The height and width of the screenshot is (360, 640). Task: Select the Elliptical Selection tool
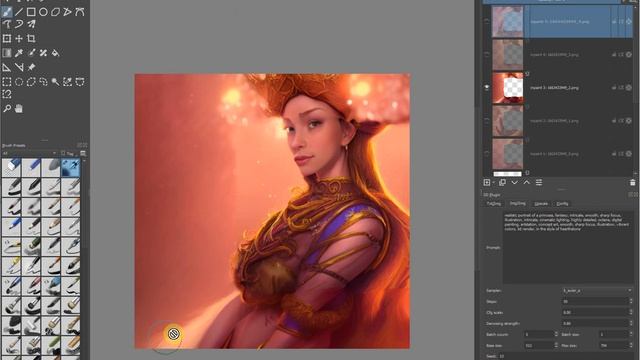tap(19, 82)
